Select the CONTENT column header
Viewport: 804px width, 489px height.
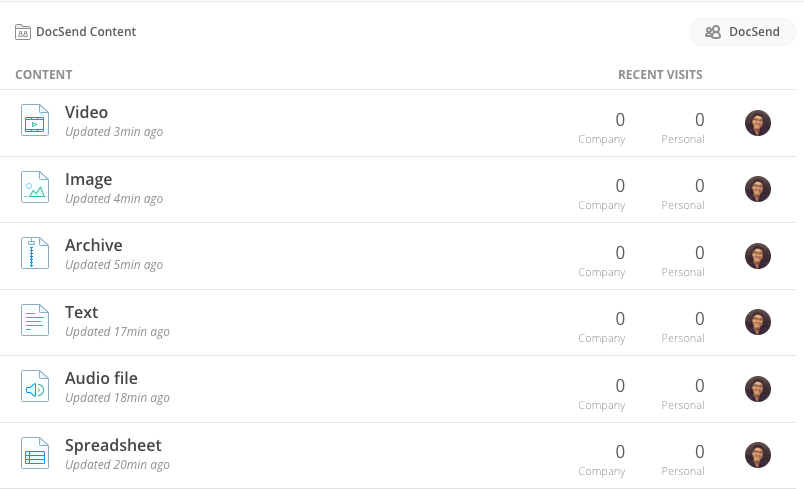44,75
